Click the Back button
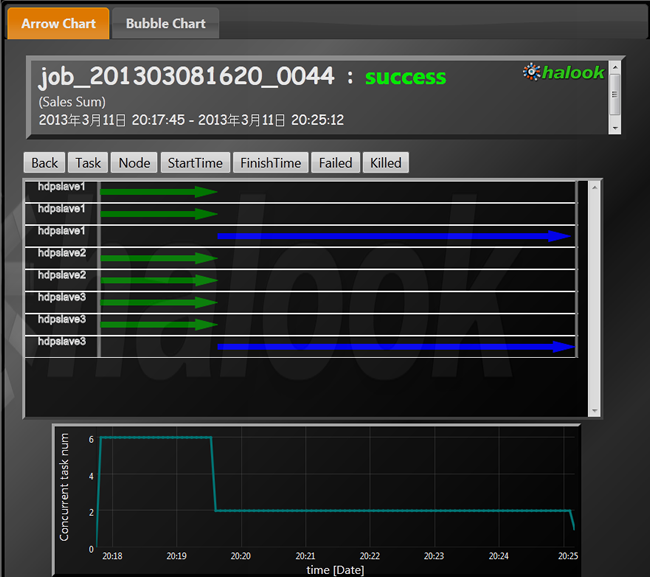 44,162
